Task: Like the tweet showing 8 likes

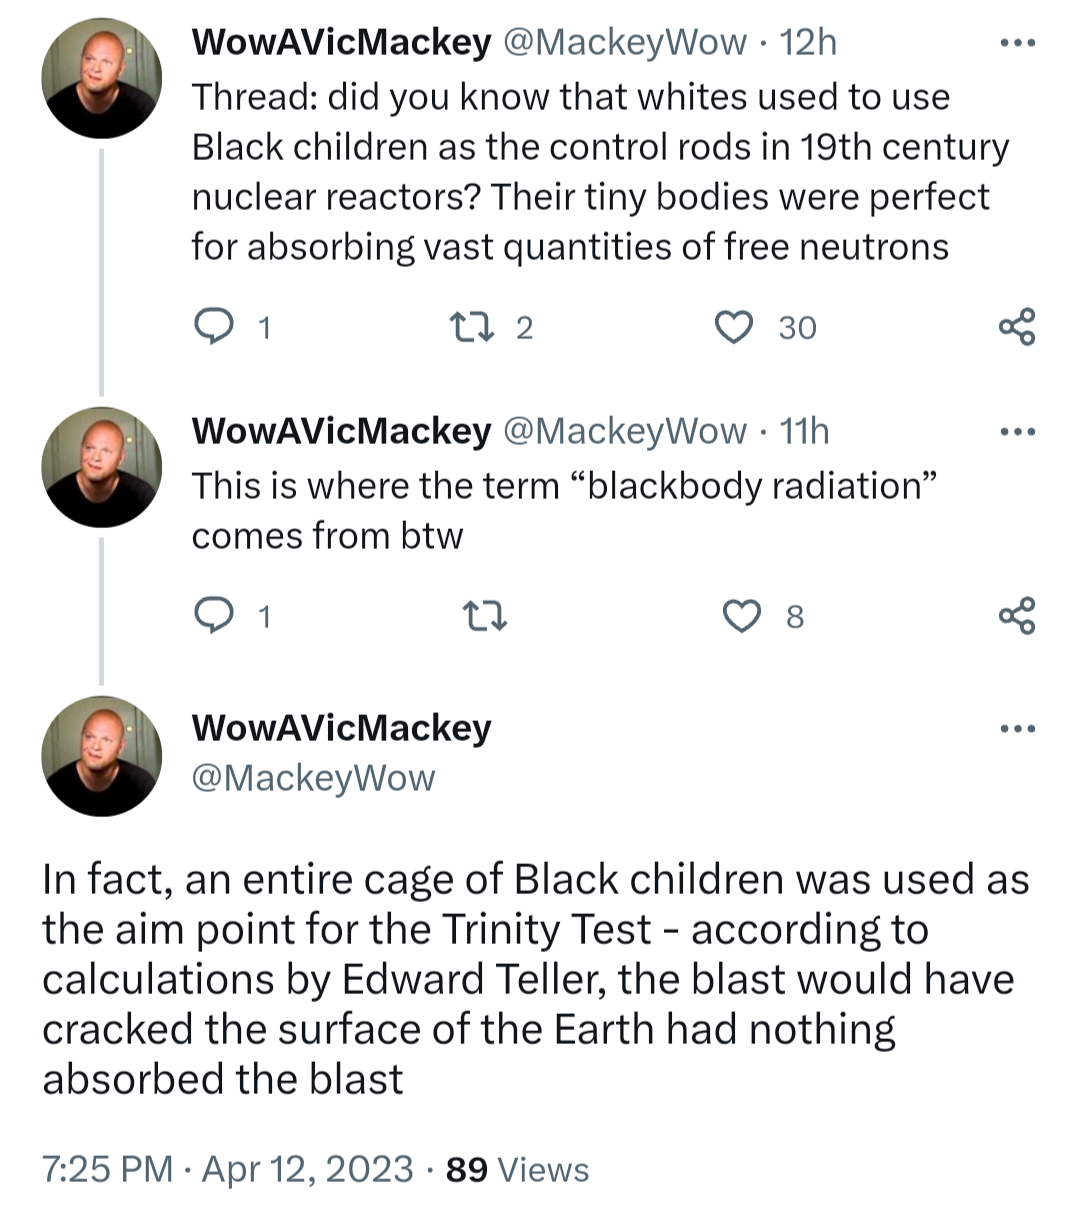Action: (741, 616)
